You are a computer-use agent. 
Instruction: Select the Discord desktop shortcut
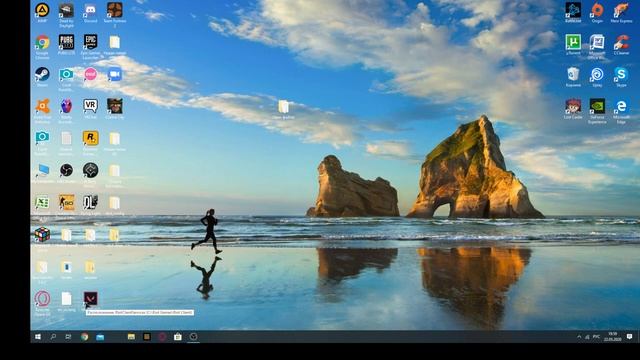tap(90, 10)
